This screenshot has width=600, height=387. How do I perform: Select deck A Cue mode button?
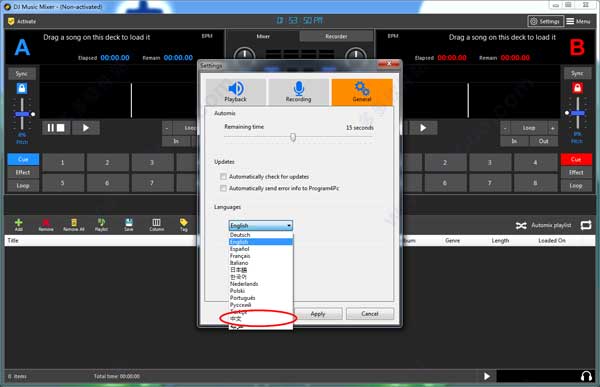coord(23,159)
